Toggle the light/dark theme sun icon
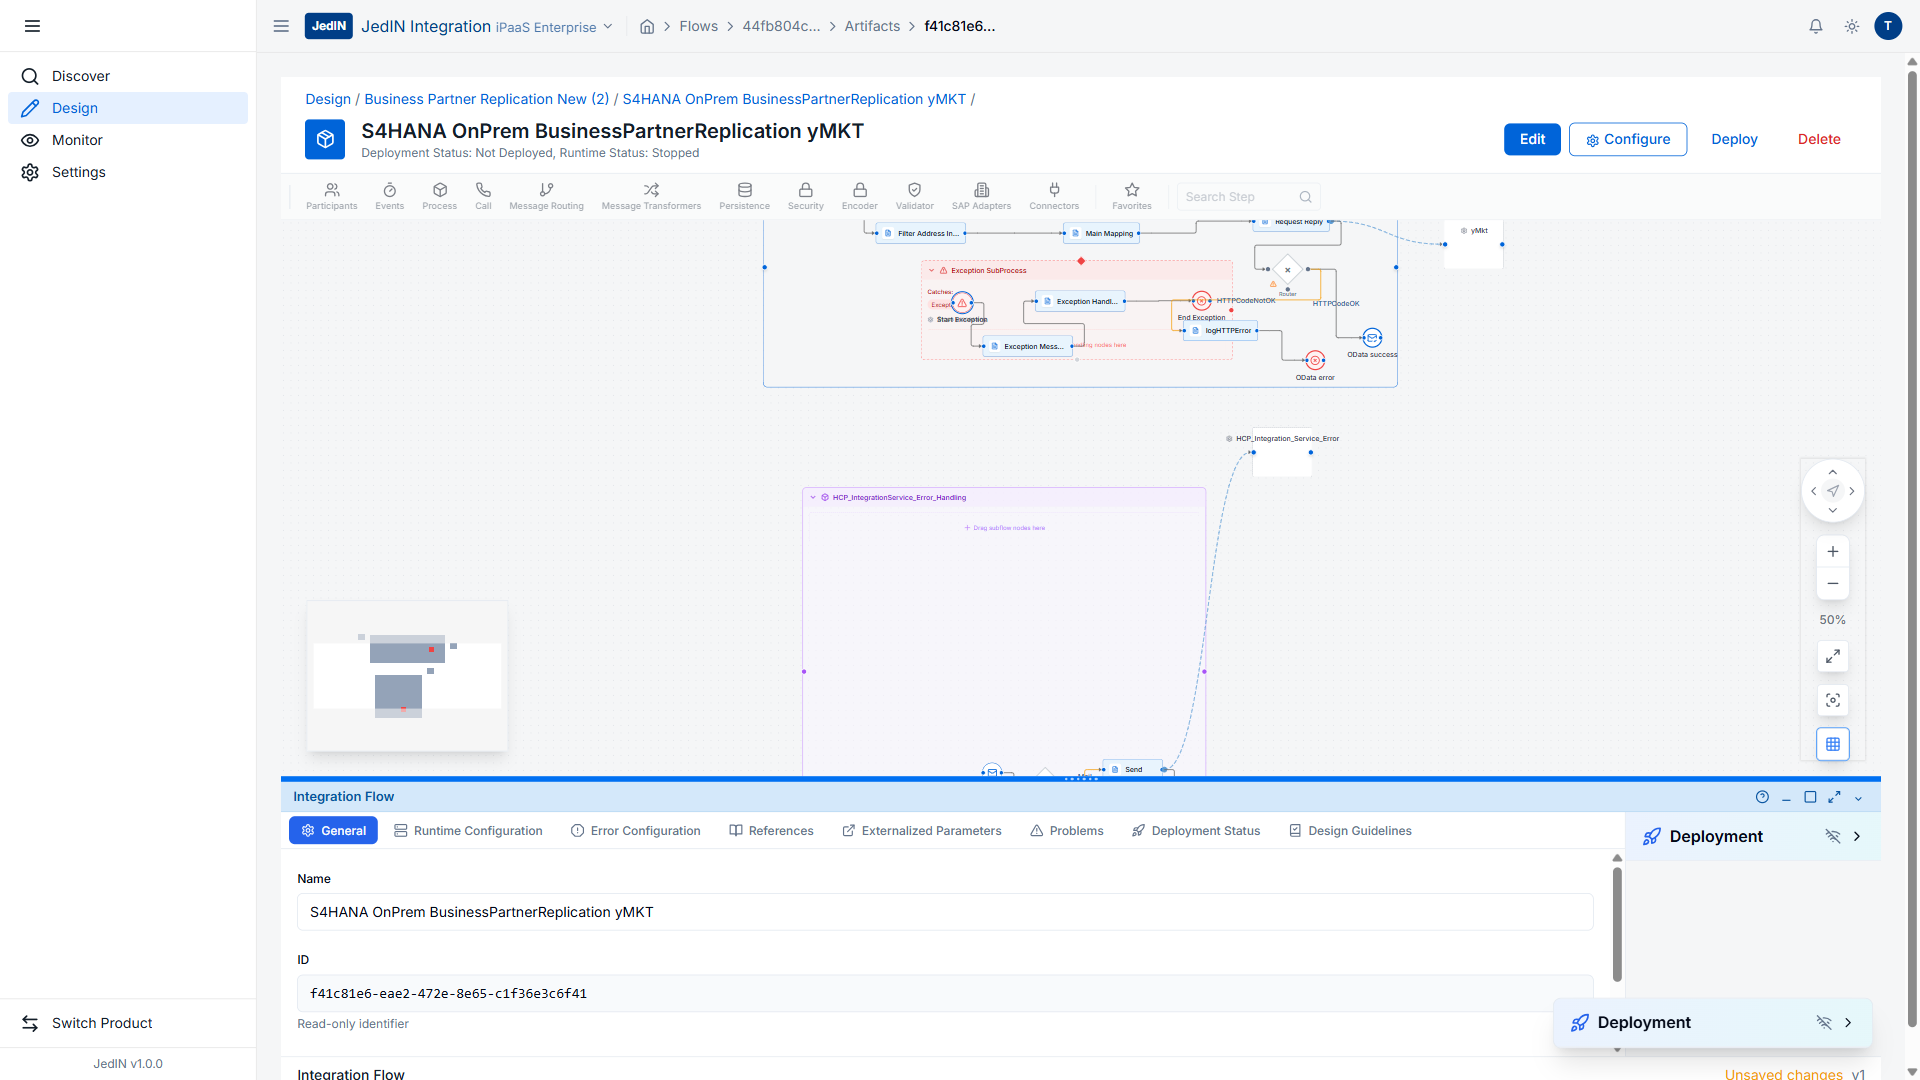The image size is (1920, 1080). [x=1851, y=27]
